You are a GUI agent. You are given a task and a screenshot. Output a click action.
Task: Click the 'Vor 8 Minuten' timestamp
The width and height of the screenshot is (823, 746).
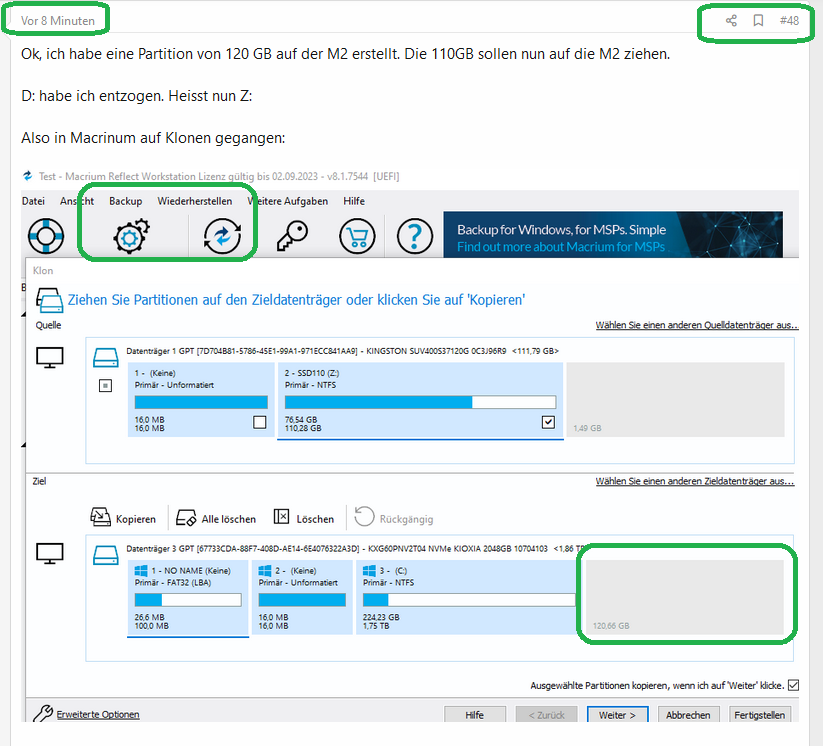[x=58, y=20]
